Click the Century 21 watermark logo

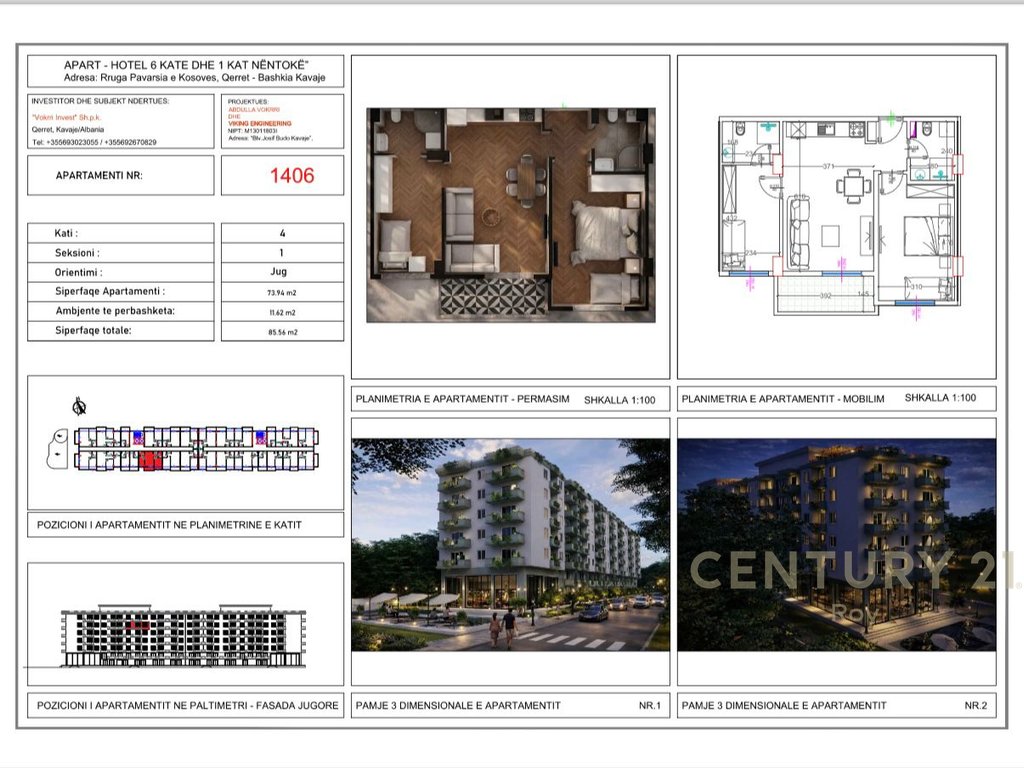850,573
